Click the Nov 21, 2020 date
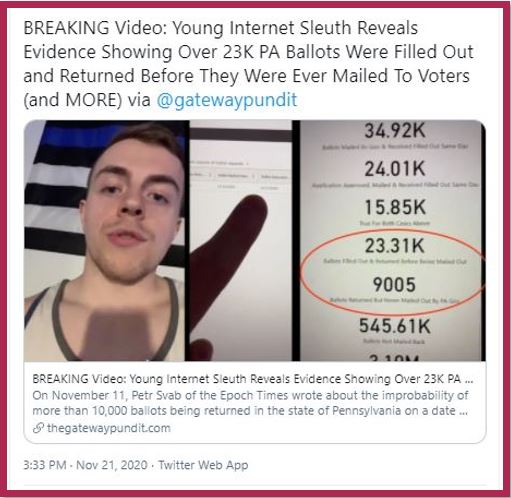 coord(112,465)
